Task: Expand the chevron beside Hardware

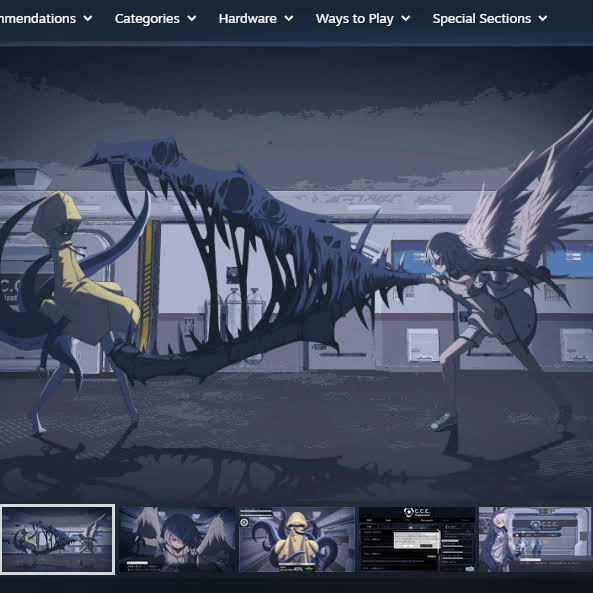Action: click(x=289, y=18)
